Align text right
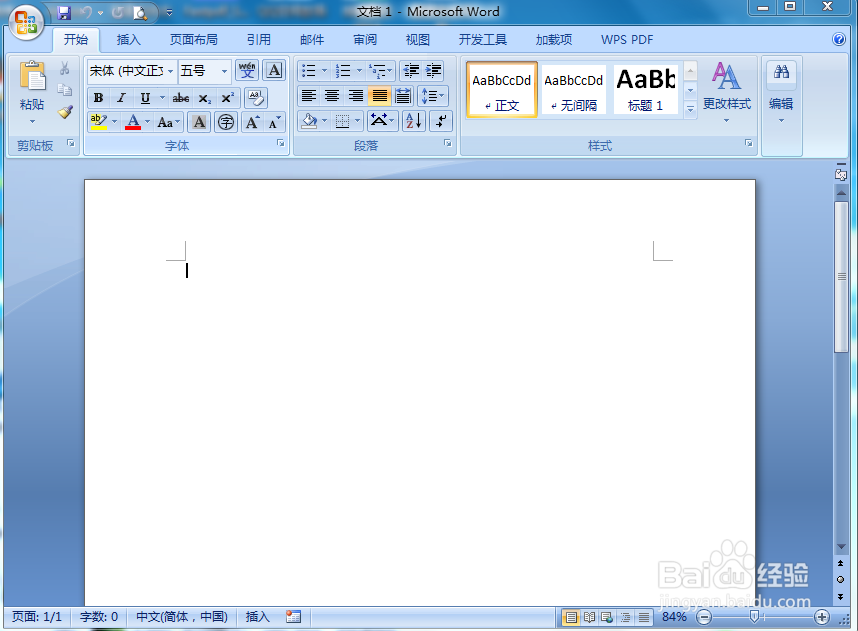858x631 pixels. [x=356, y=96]
